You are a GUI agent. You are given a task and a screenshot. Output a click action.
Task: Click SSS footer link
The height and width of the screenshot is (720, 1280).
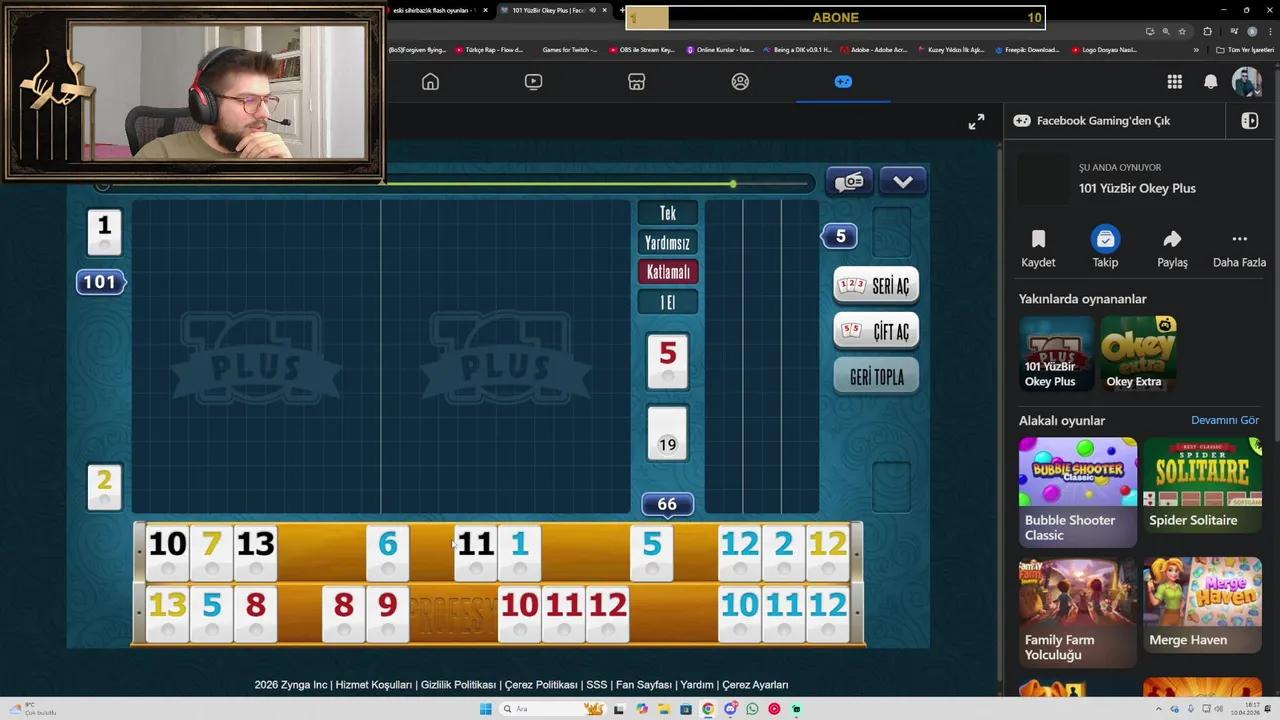597,685
